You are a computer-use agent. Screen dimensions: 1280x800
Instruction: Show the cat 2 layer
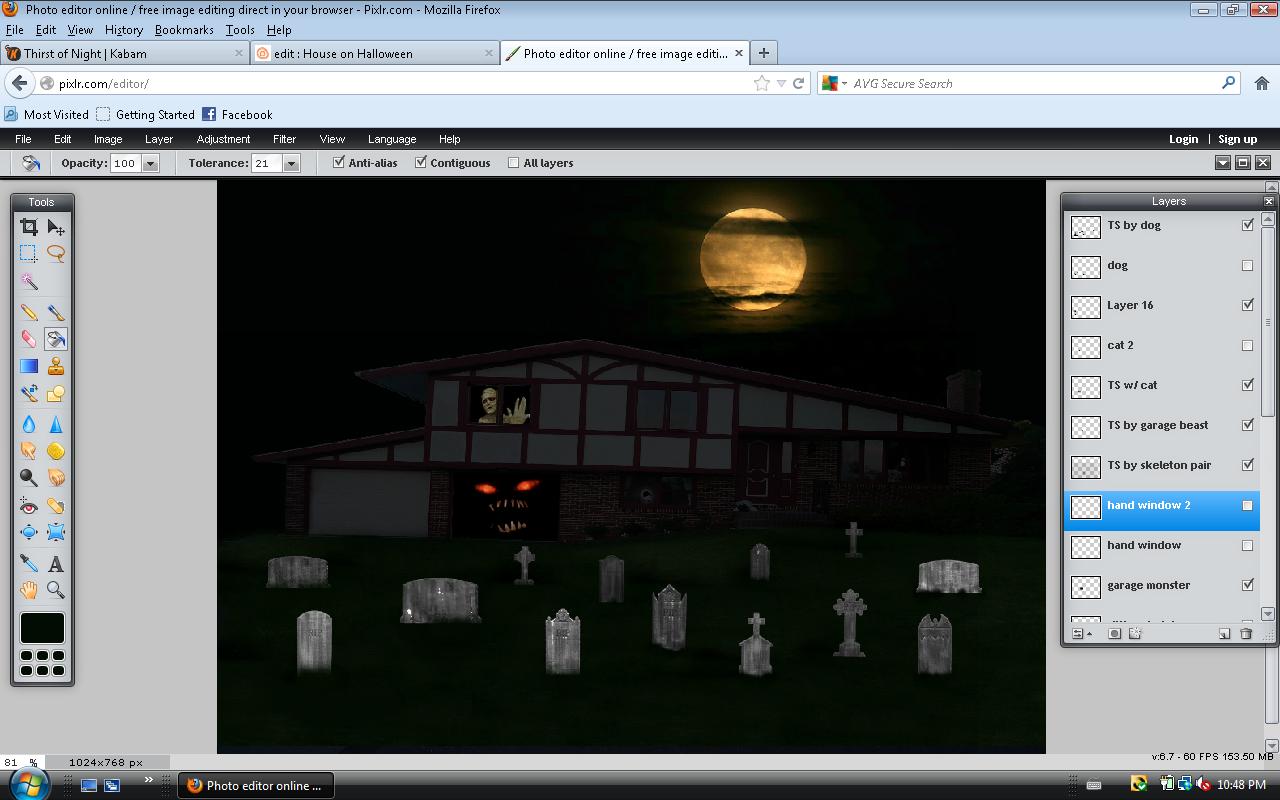[x=1247, y=345]
